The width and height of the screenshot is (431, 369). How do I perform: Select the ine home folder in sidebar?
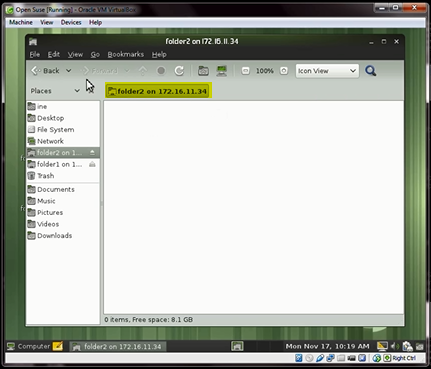coord(63,106)
